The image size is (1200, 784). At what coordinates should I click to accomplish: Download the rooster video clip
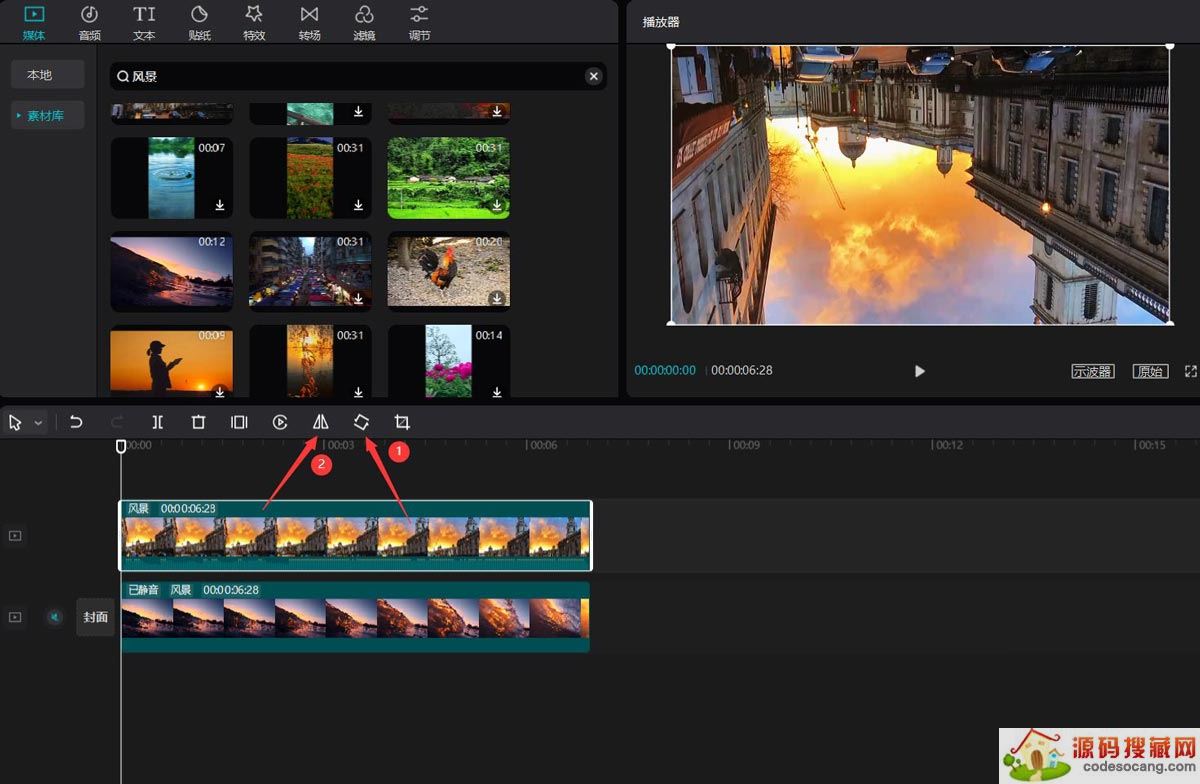[x=497, y=298]
